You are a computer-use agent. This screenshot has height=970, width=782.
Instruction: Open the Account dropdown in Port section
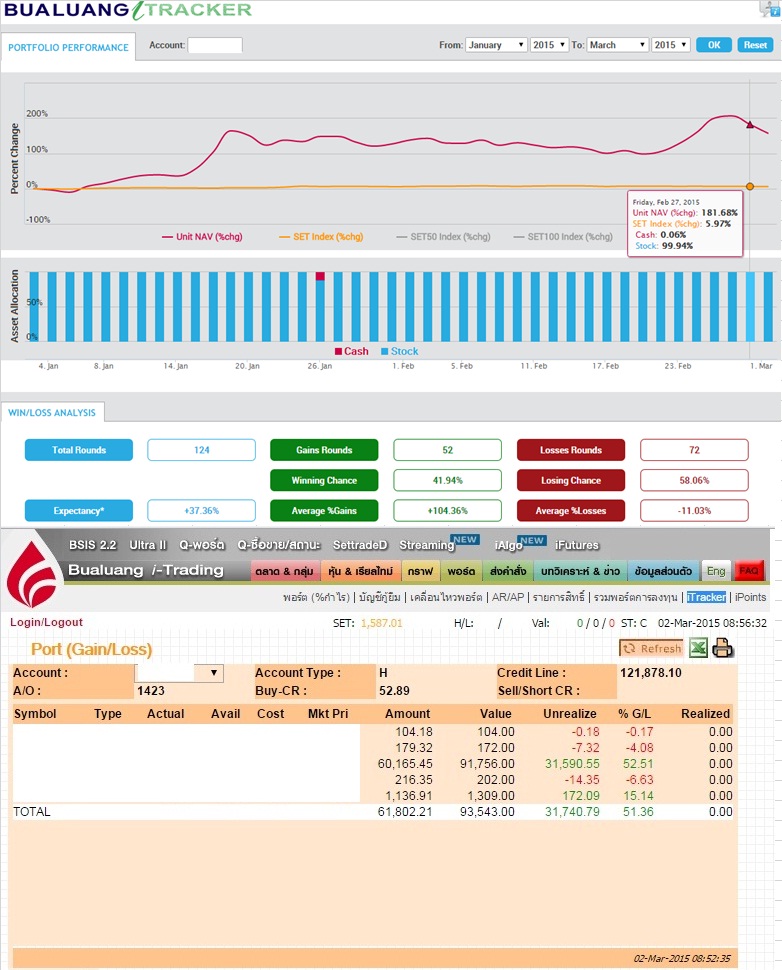point(179,672)
